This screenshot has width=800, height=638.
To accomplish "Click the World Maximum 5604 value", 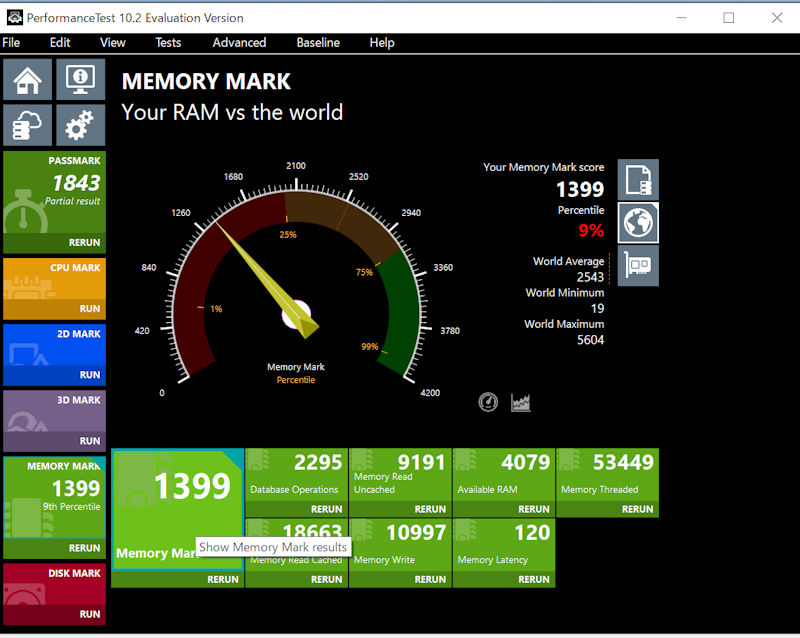I will (x=590, y=340).
